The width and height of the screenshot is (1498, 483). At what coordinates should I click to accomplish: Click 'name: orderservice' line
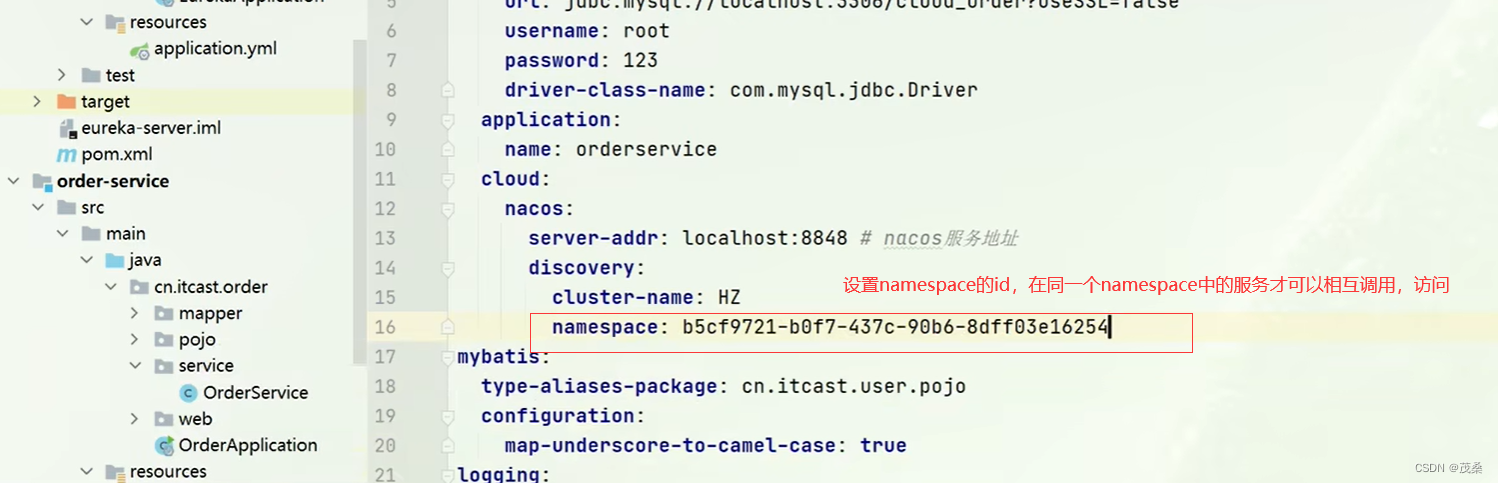[x=610, y=149]
